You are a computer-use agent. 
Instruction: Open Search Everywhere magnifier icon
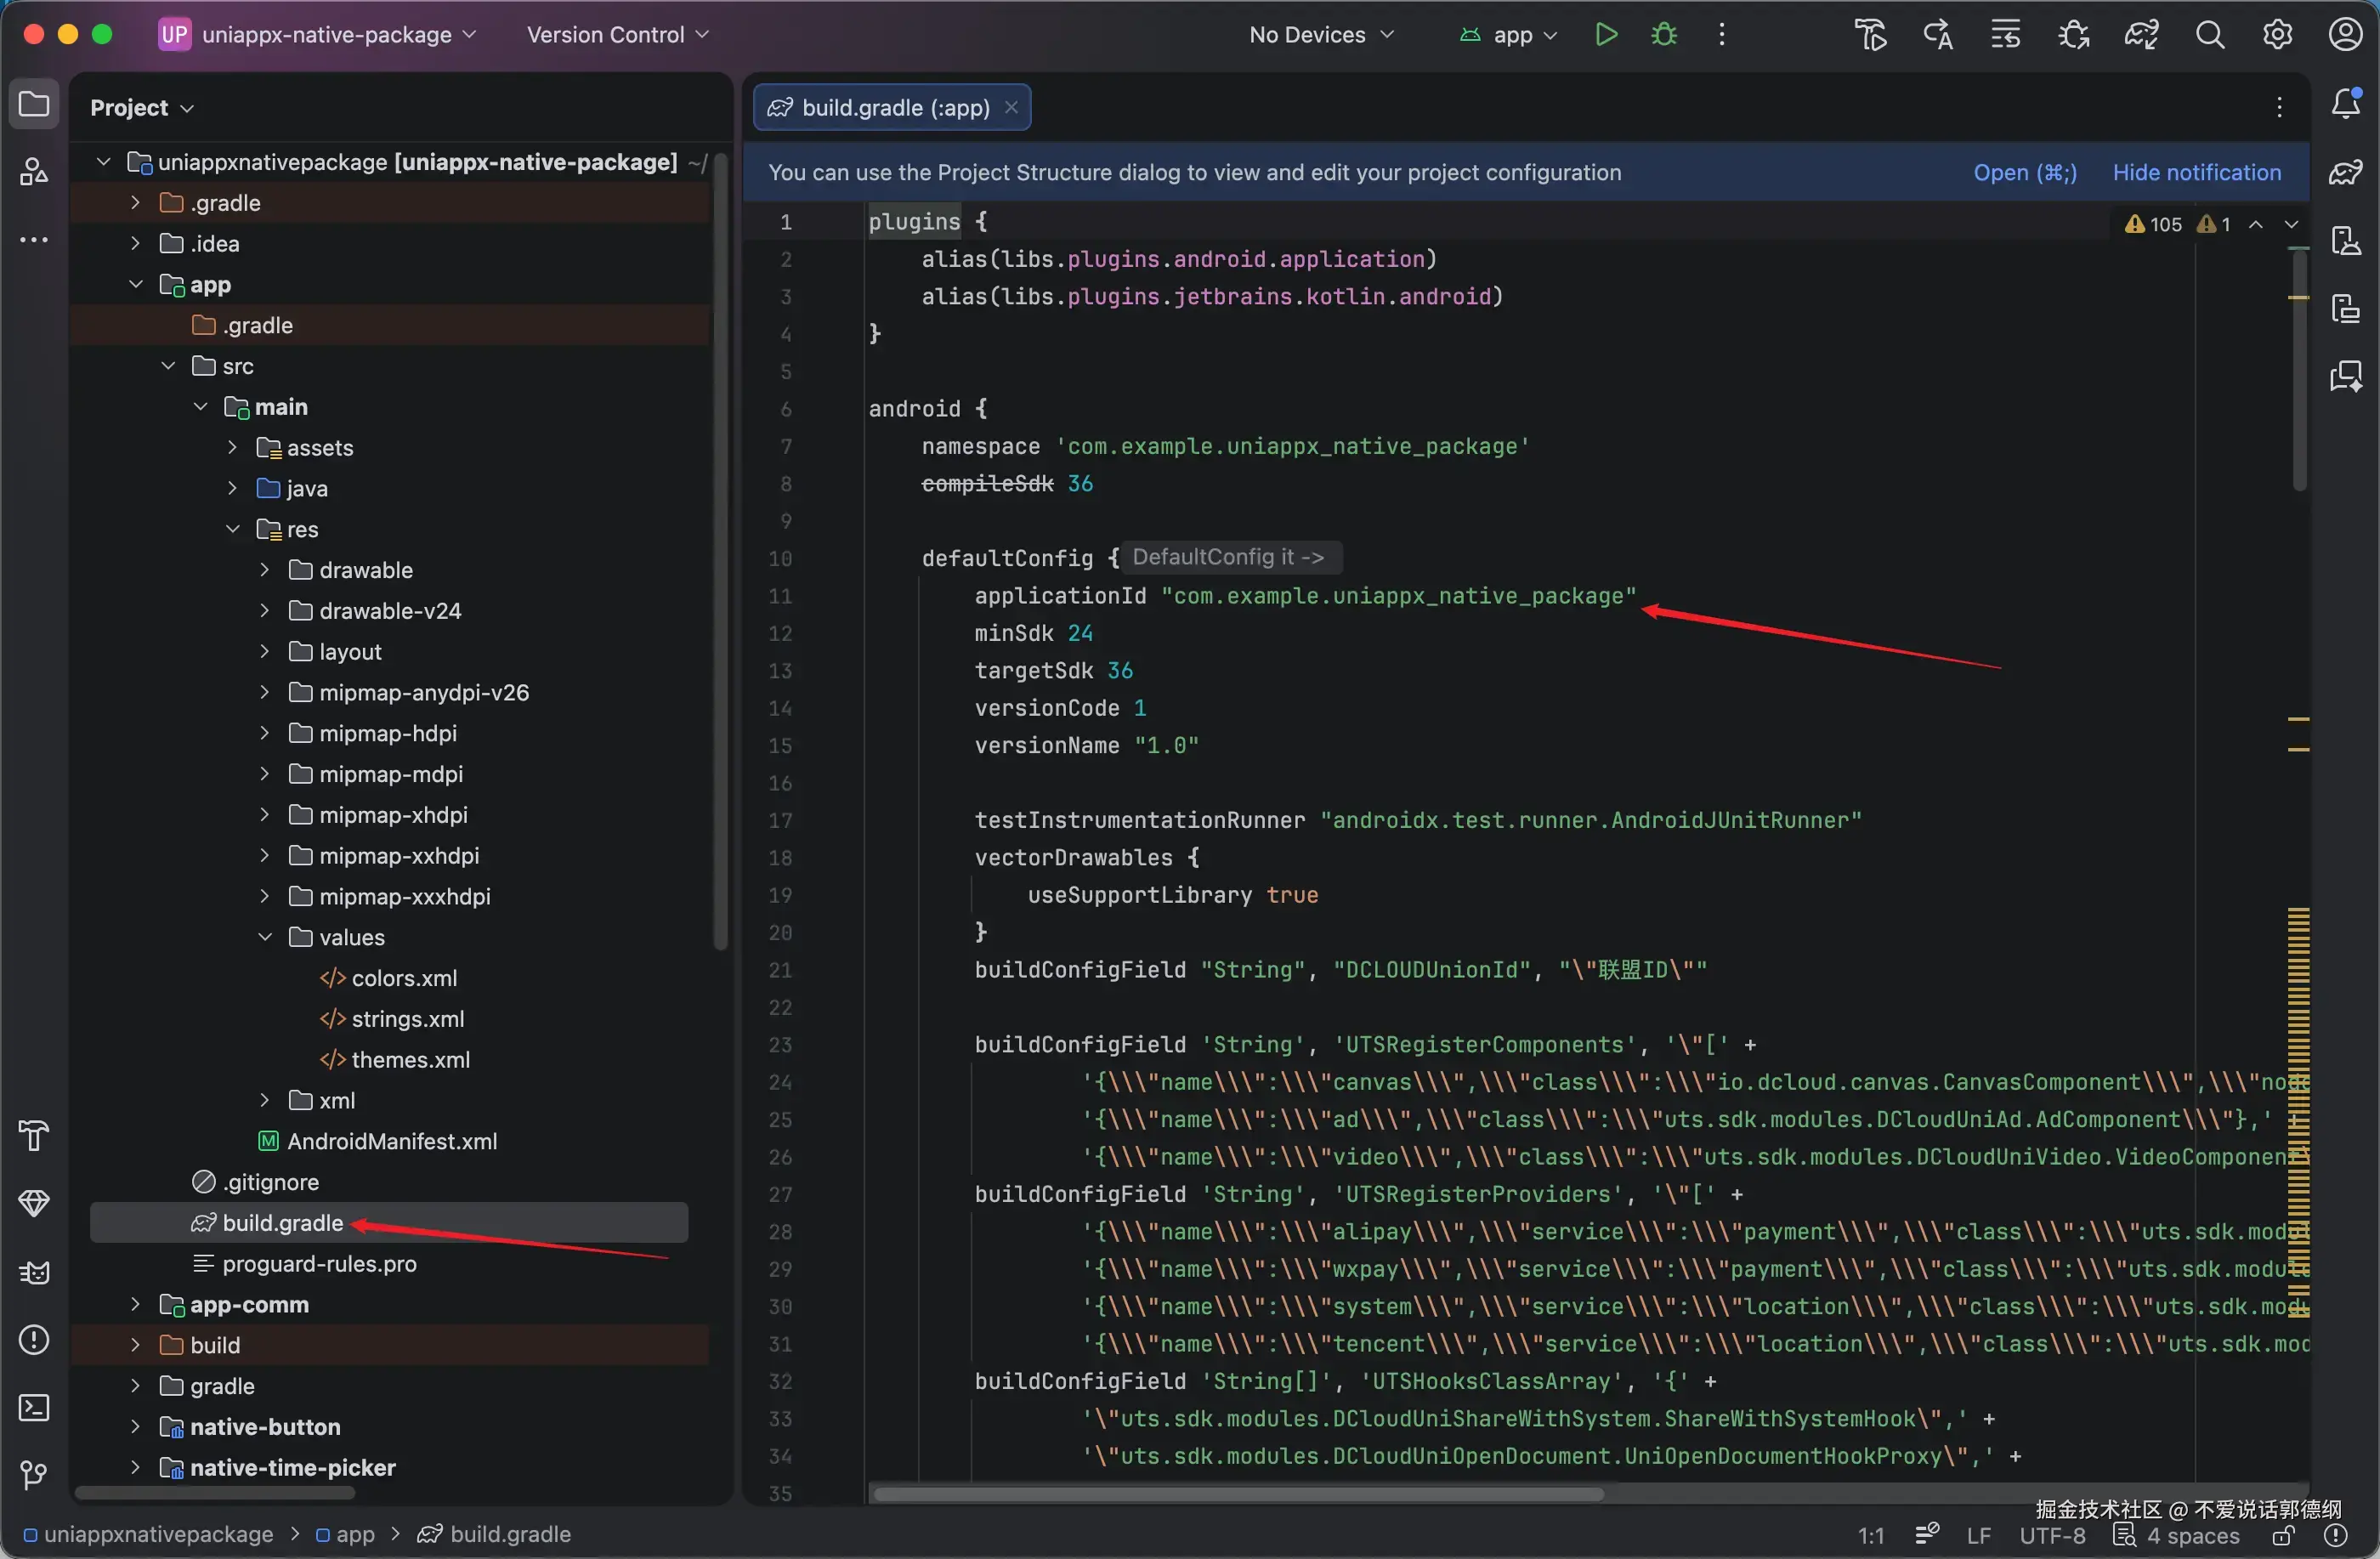[2210, 35]
